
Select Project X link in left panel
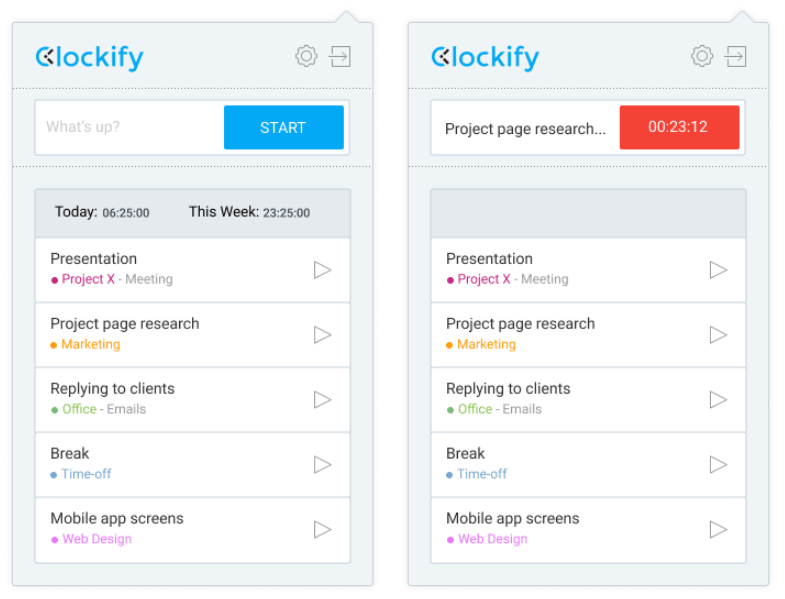click(88, 279)
